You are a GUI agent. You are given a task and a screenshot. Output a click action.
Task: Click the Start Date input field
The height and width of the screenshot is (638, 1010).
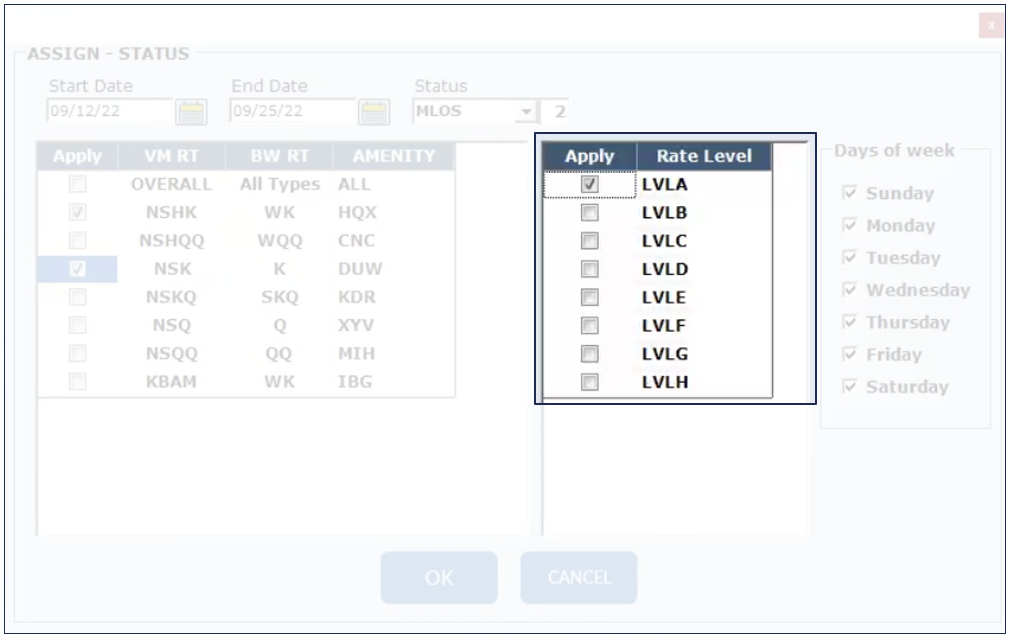[109, 111]
